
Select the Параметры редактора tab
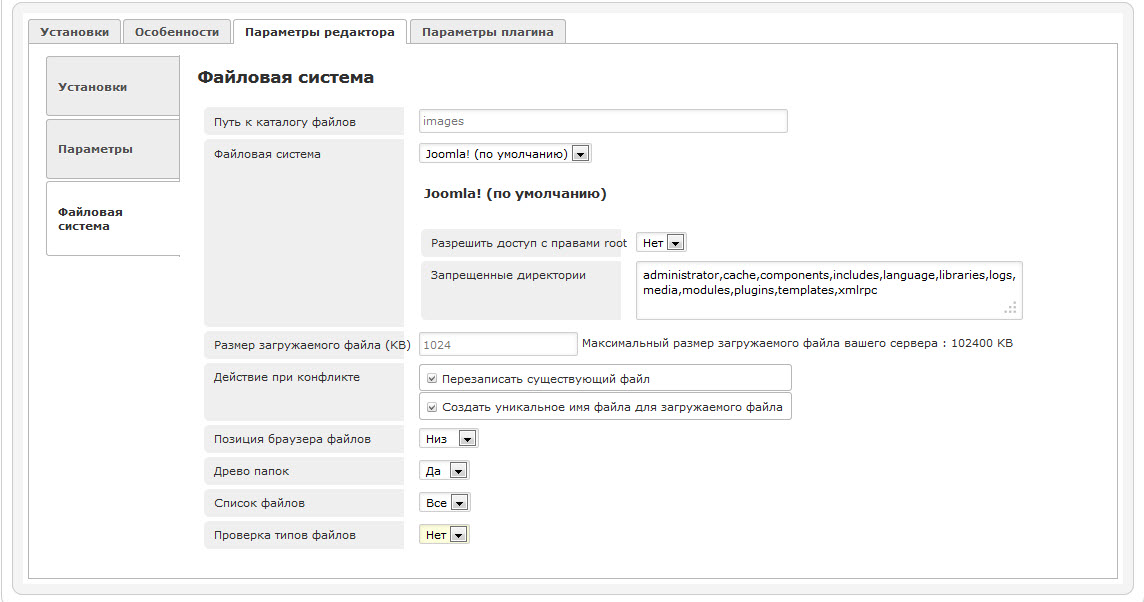[320, 32]
